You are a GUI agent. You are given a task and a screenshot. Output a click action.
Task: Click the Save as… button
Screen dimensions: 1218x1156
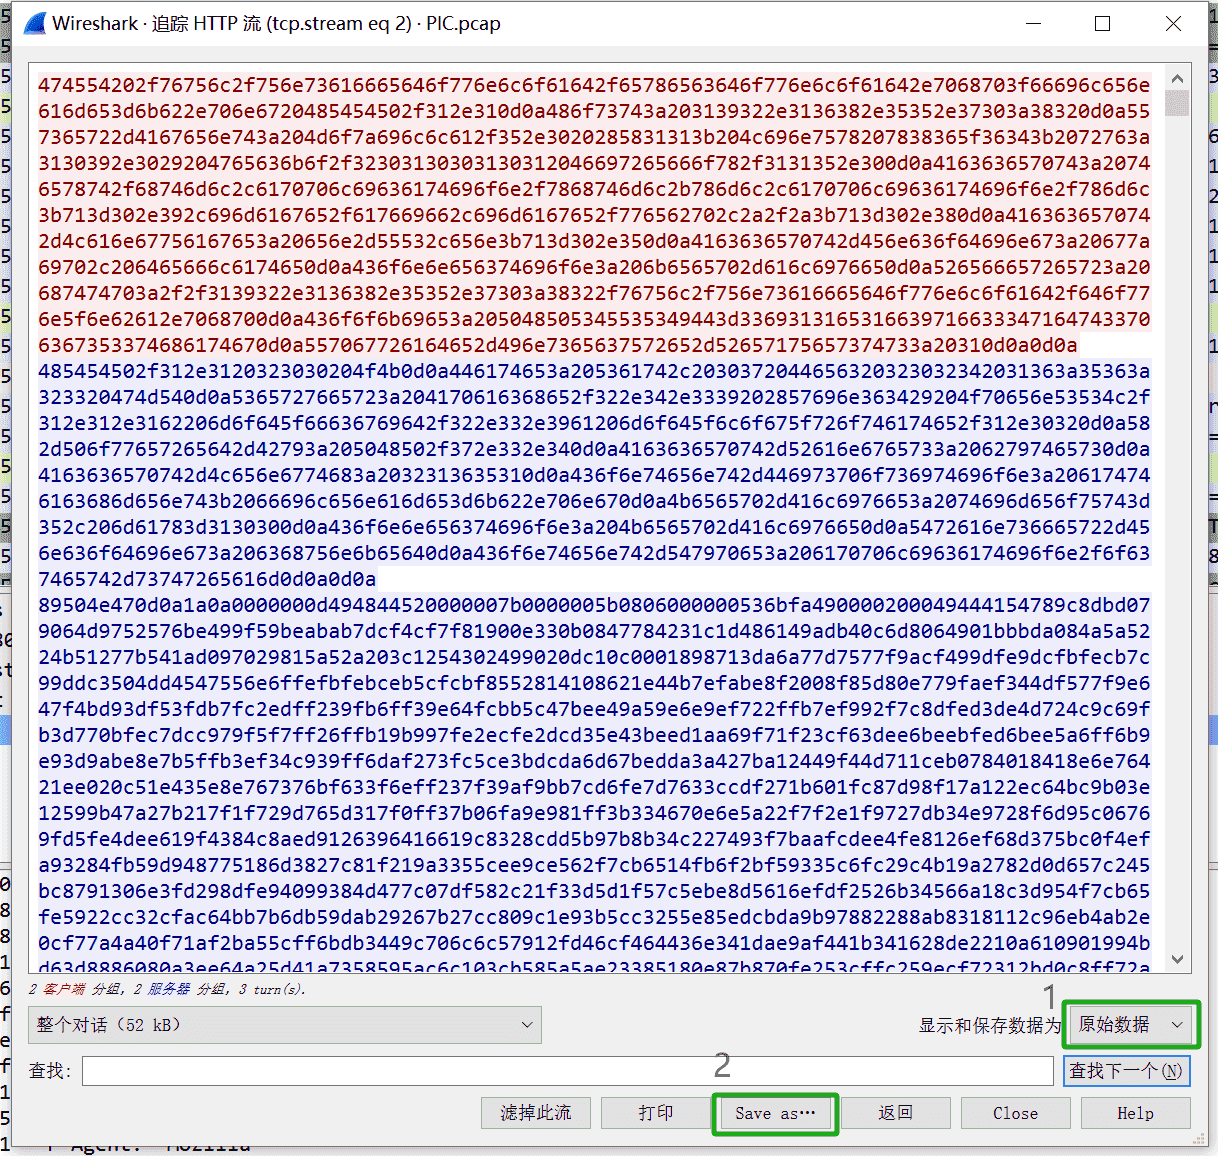coord(775,1113)
